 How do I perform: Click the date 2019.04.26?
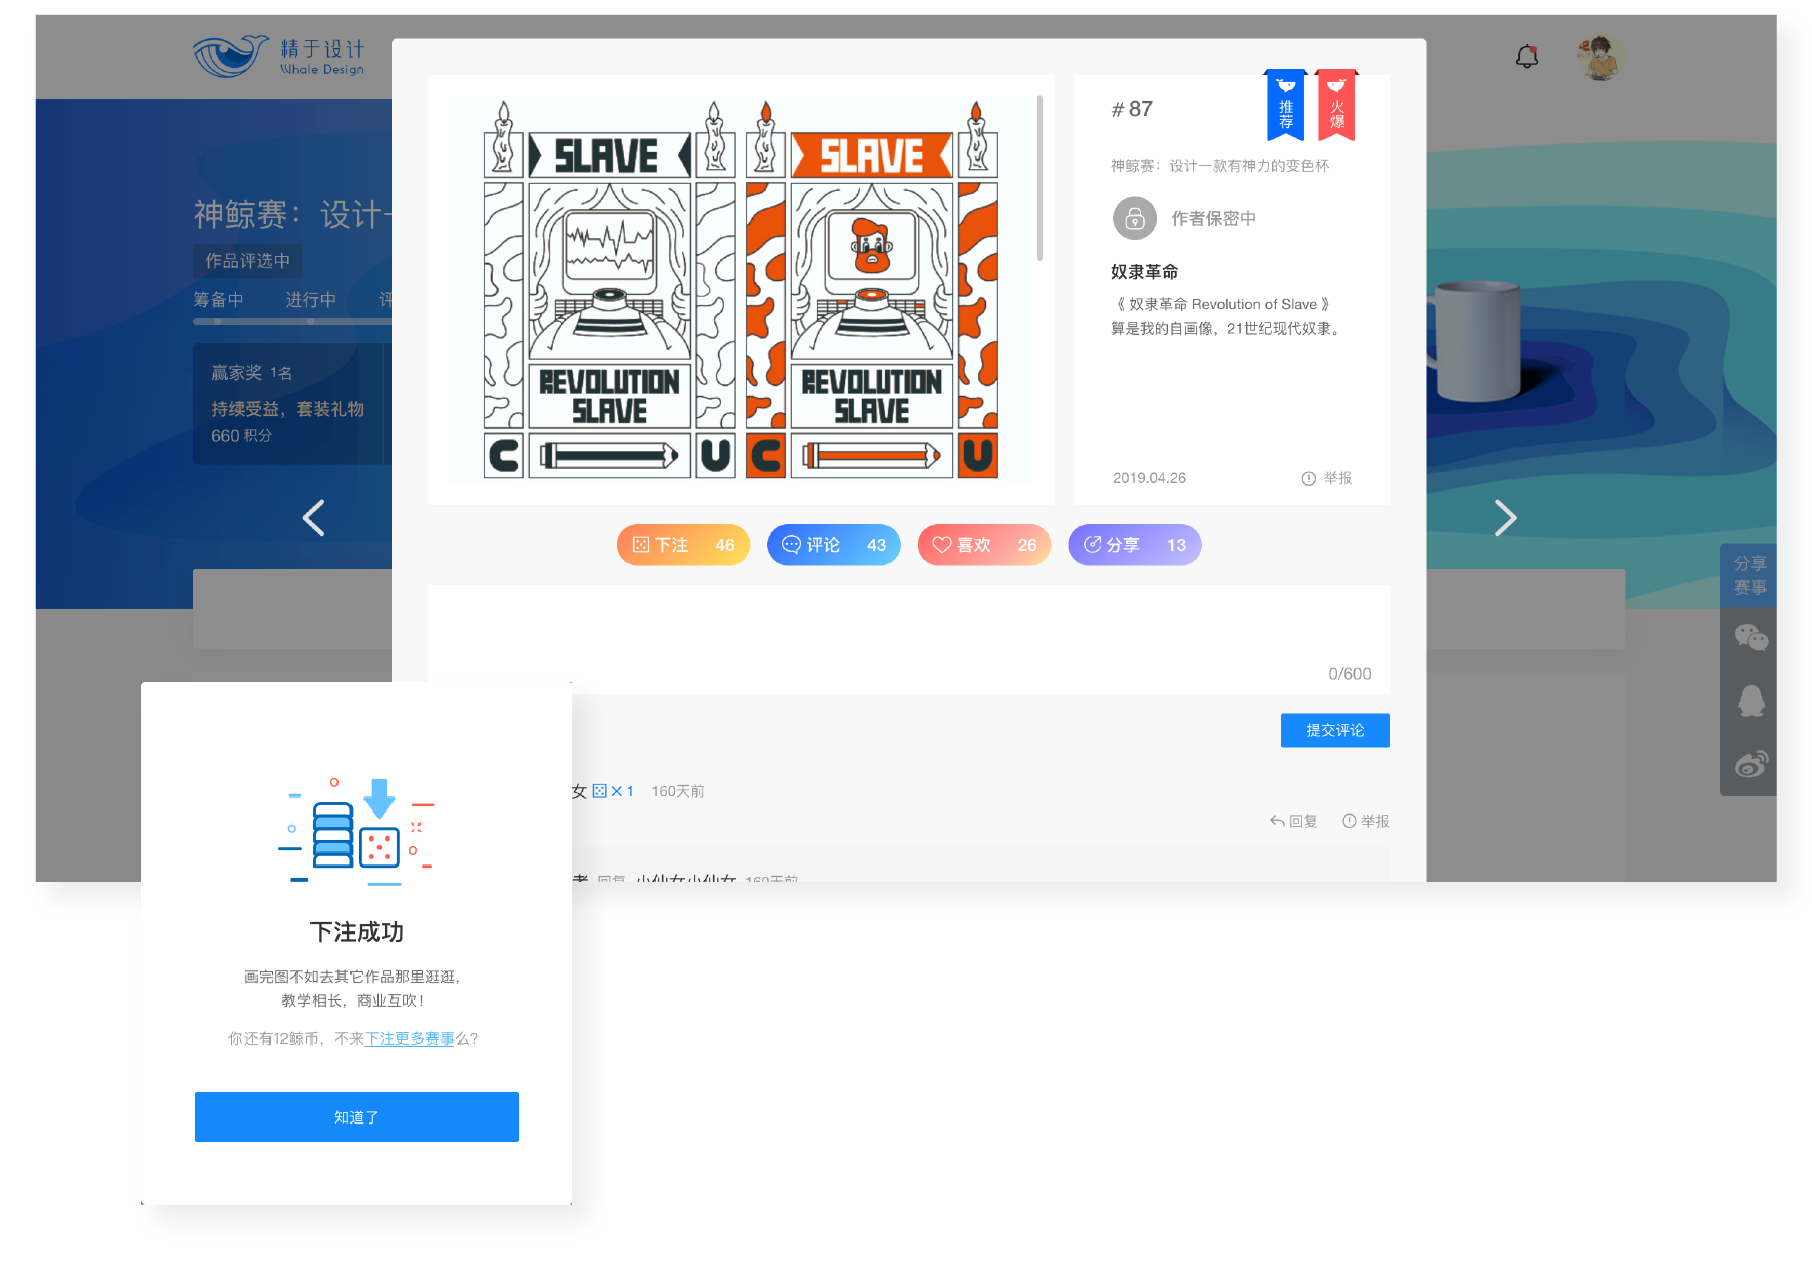(1149, 478)
